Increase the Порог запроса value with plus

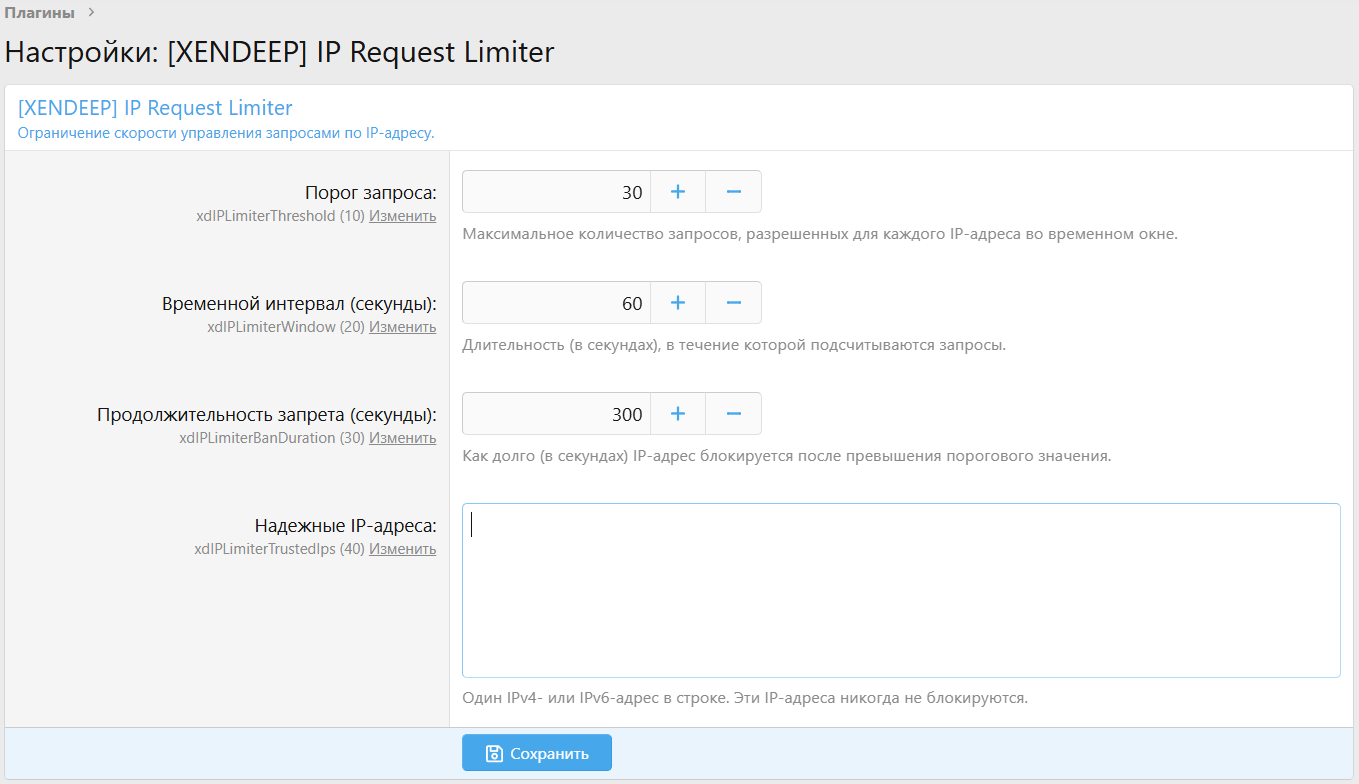click(678, 192)
